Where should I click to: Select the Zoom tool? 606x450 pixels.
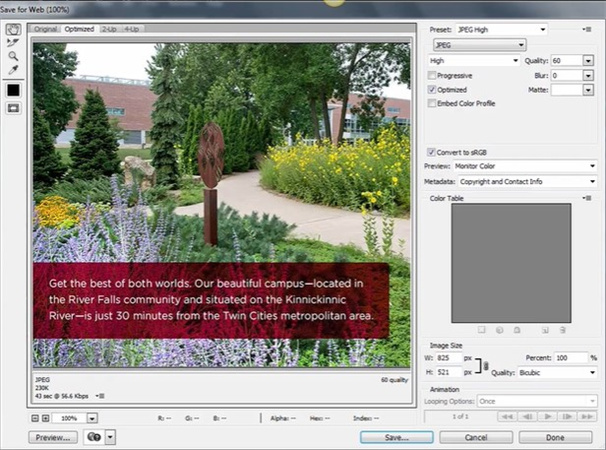coord(13,56)
